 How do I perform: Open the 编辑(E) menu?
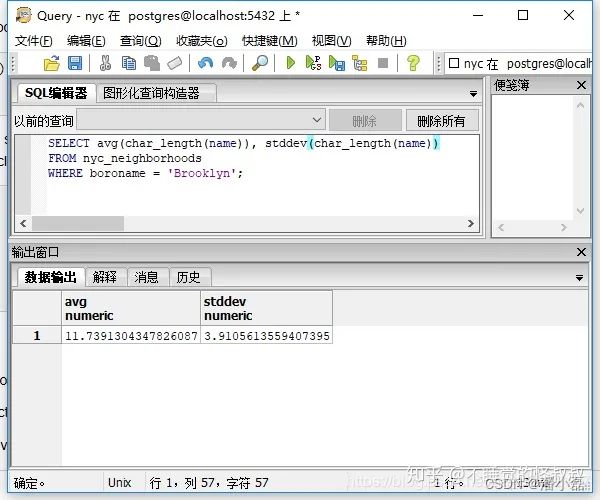[x=86, y=41]
